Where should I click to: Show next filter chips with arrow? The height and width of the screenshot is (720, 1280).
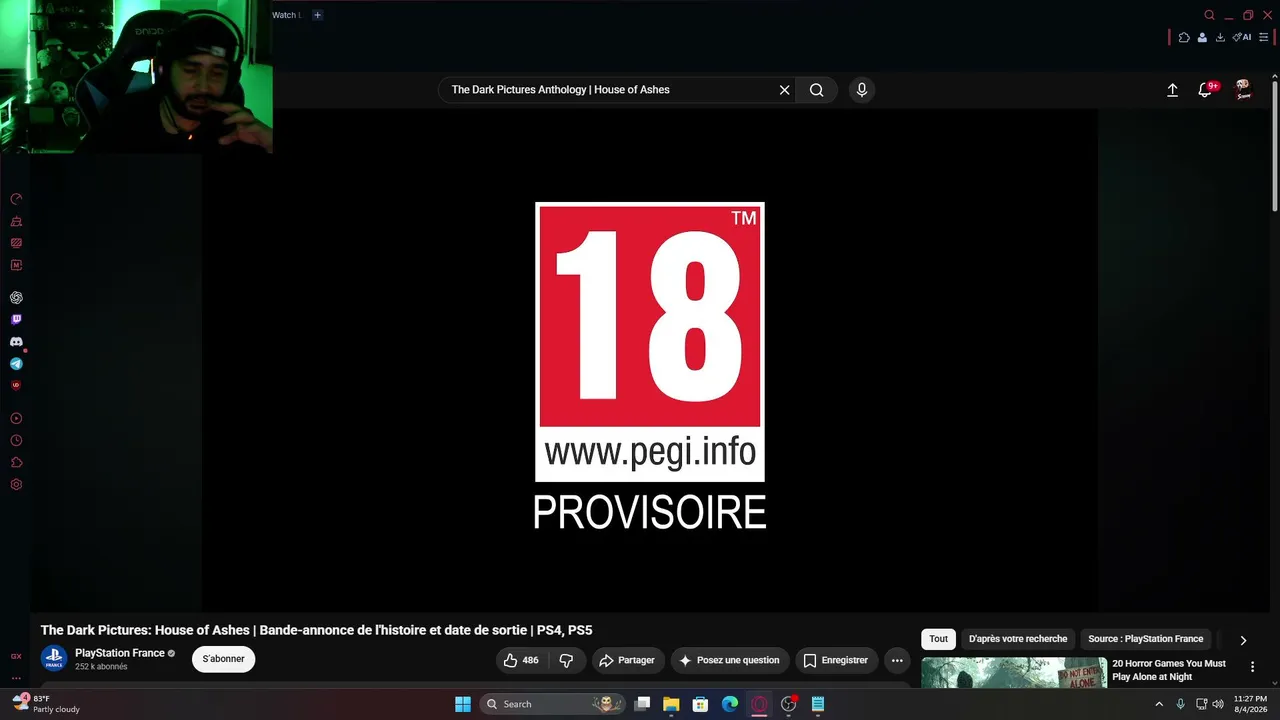pos(1243,640)
